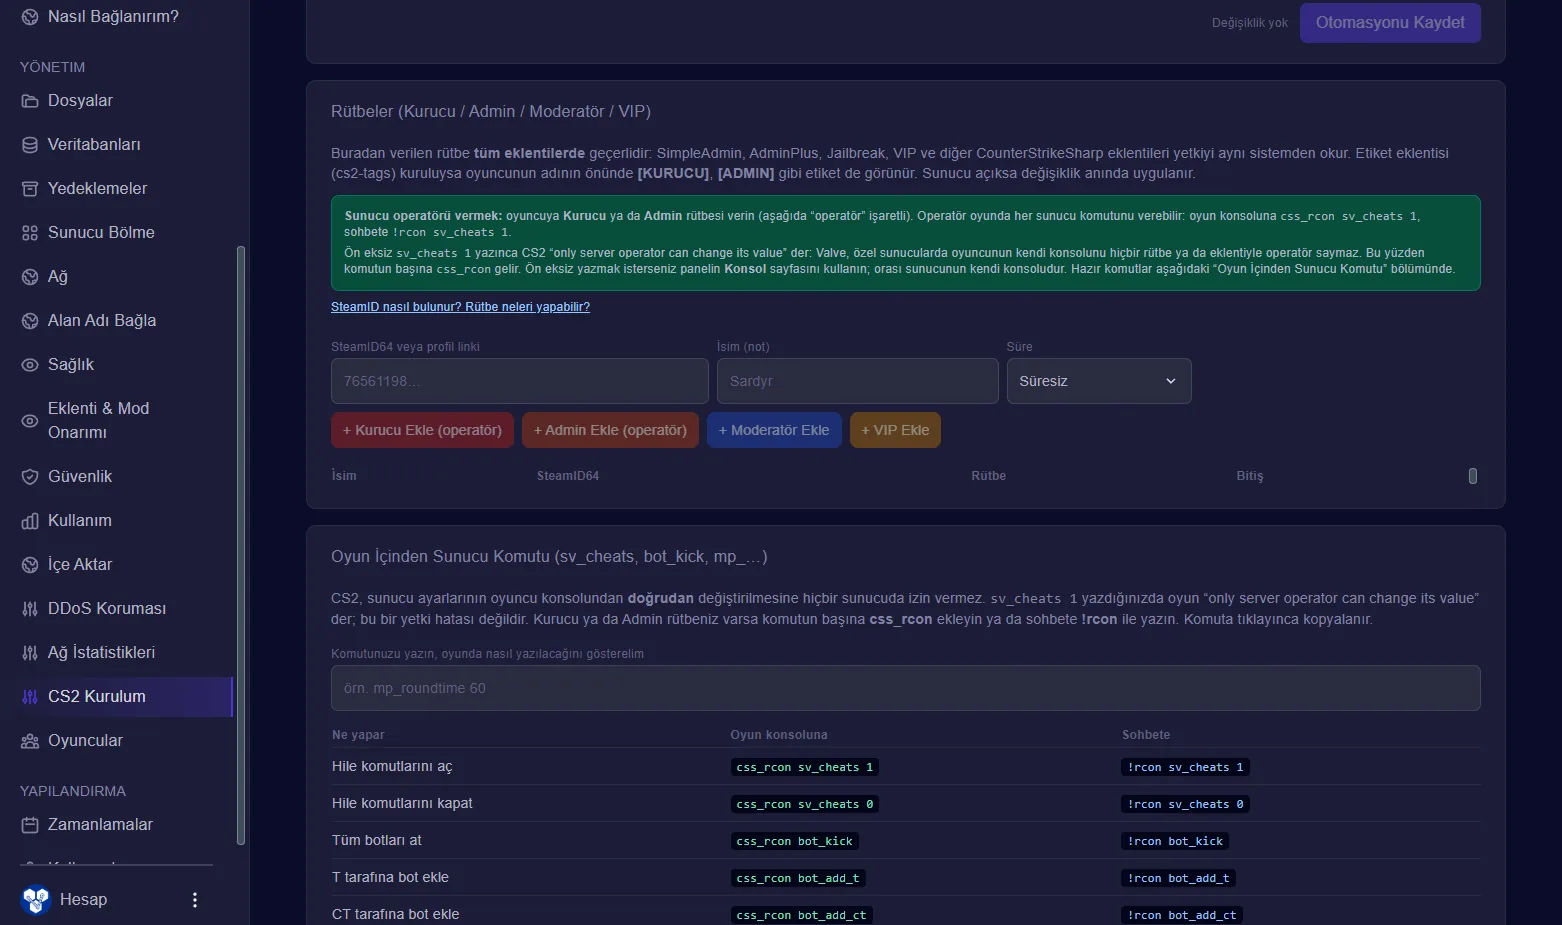1562x925 pixels.
Task: Copy the '!rcon sv_cheats 0' chat command
Action: (x=1186, y=804)
